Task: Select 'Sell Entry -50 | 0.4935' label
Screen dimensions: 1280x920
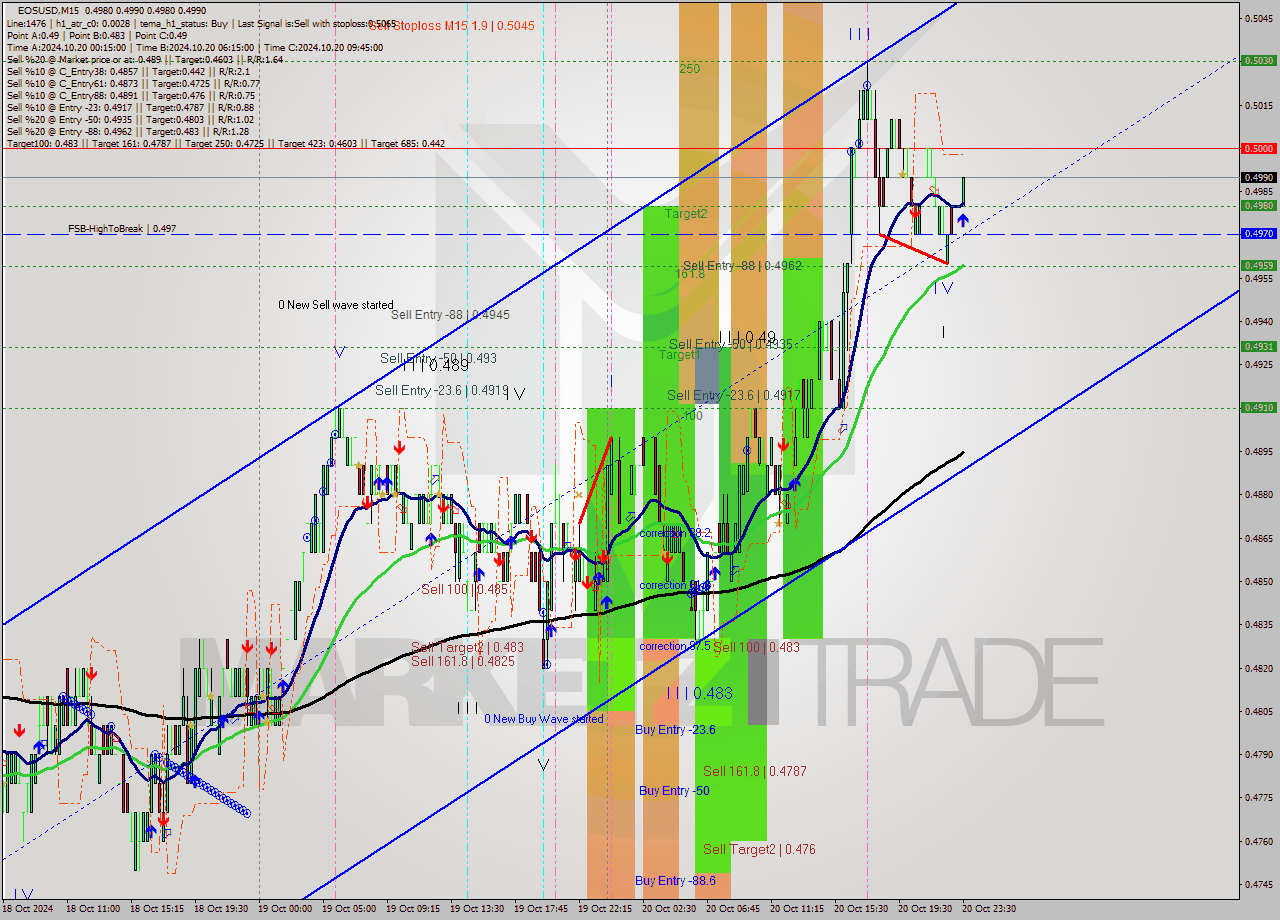Action: pos(731,344)
